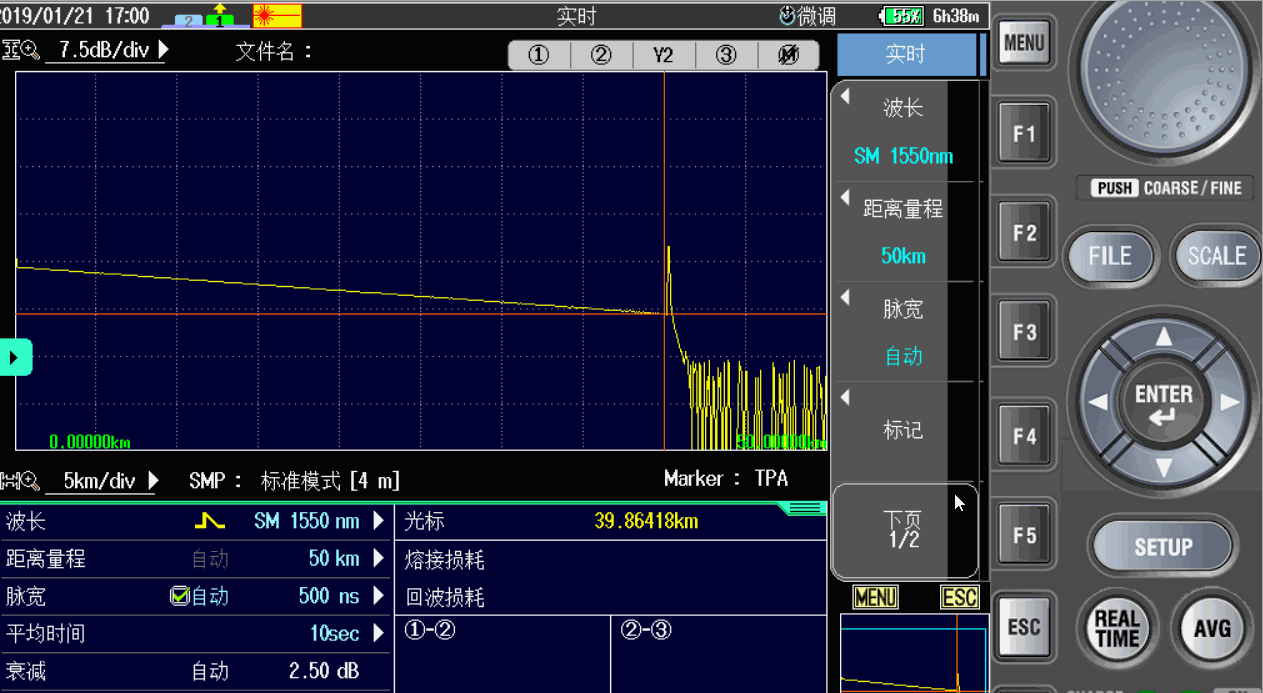Toggle the AVG averaging button
Viewport: 1263px width, 693px height.
[x=1211, y=628]
